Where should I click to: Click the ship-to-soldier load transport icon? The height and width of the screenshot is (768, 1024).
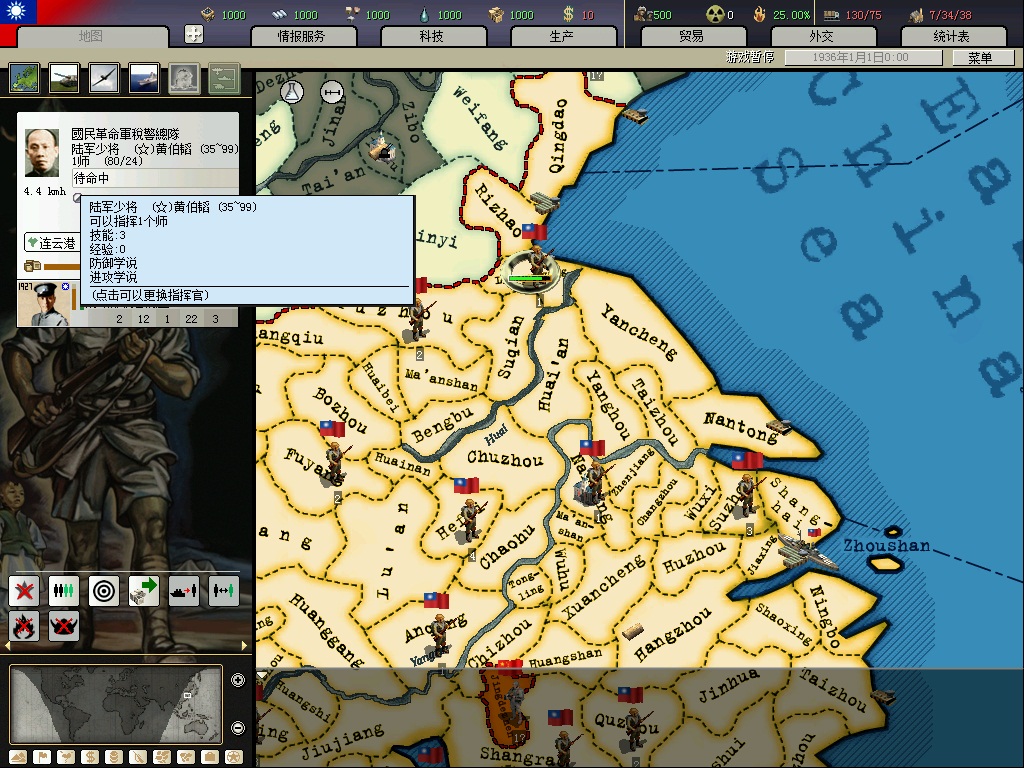point(184,591)
